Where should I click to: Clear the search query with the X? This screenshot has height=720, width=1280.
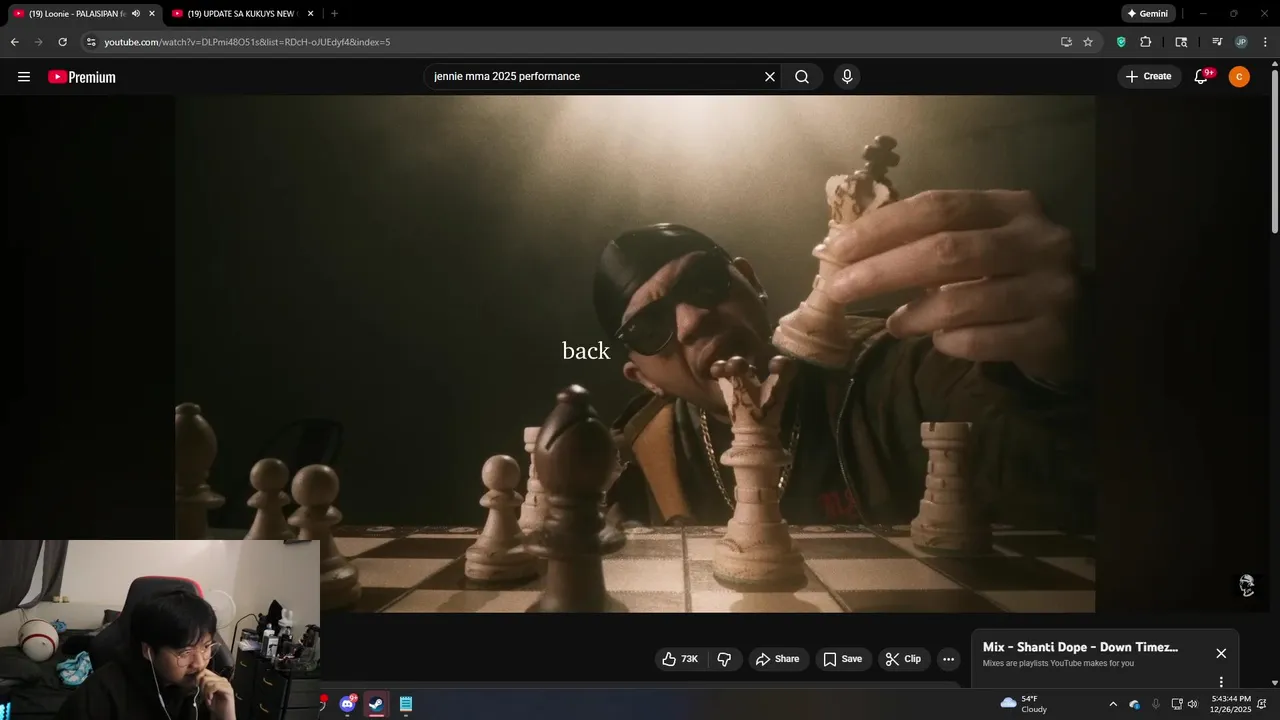pyautogui.click(x=770, y=77)
